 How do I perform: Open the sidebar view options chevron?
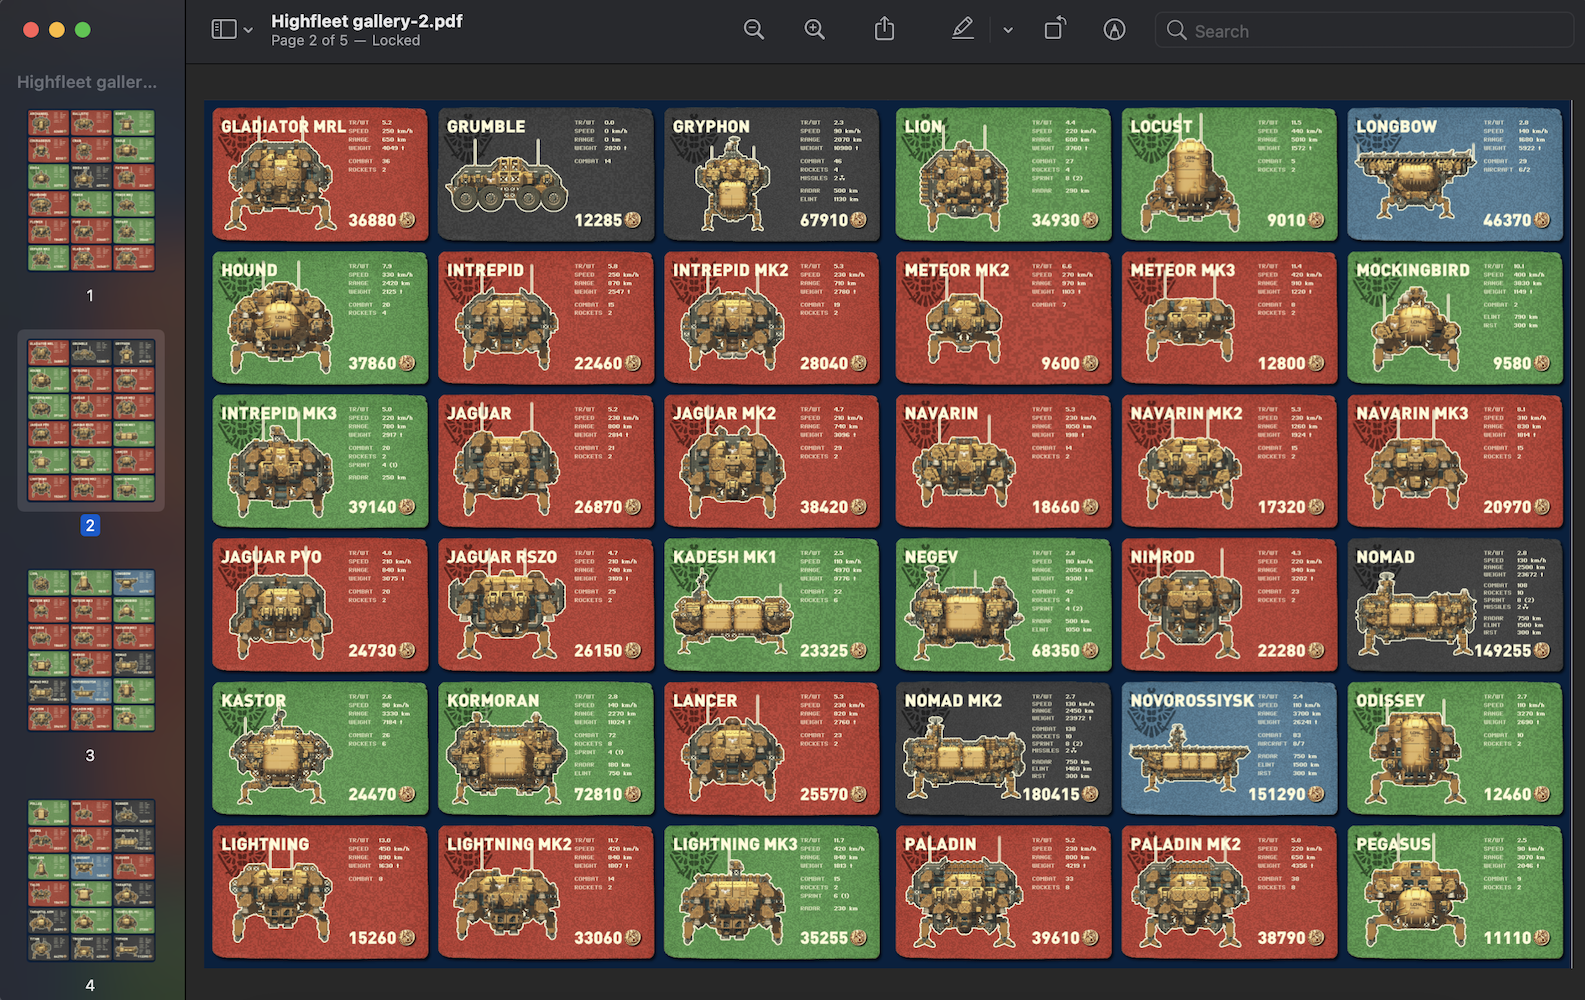click(248, 31)
